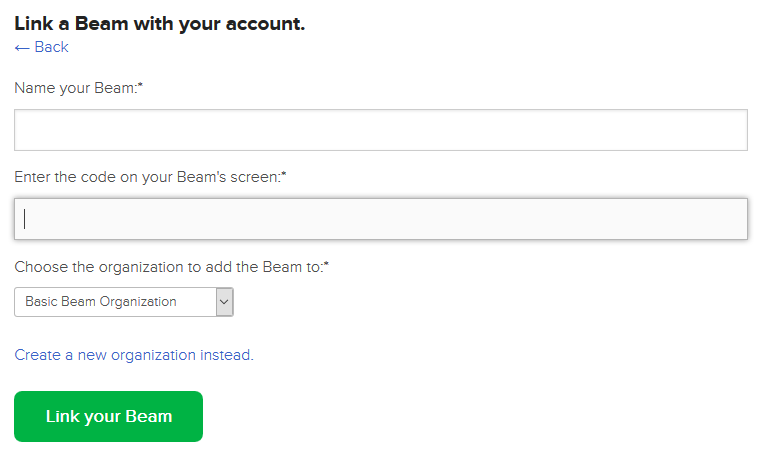Open the organization dropdown

coord(123,302)
